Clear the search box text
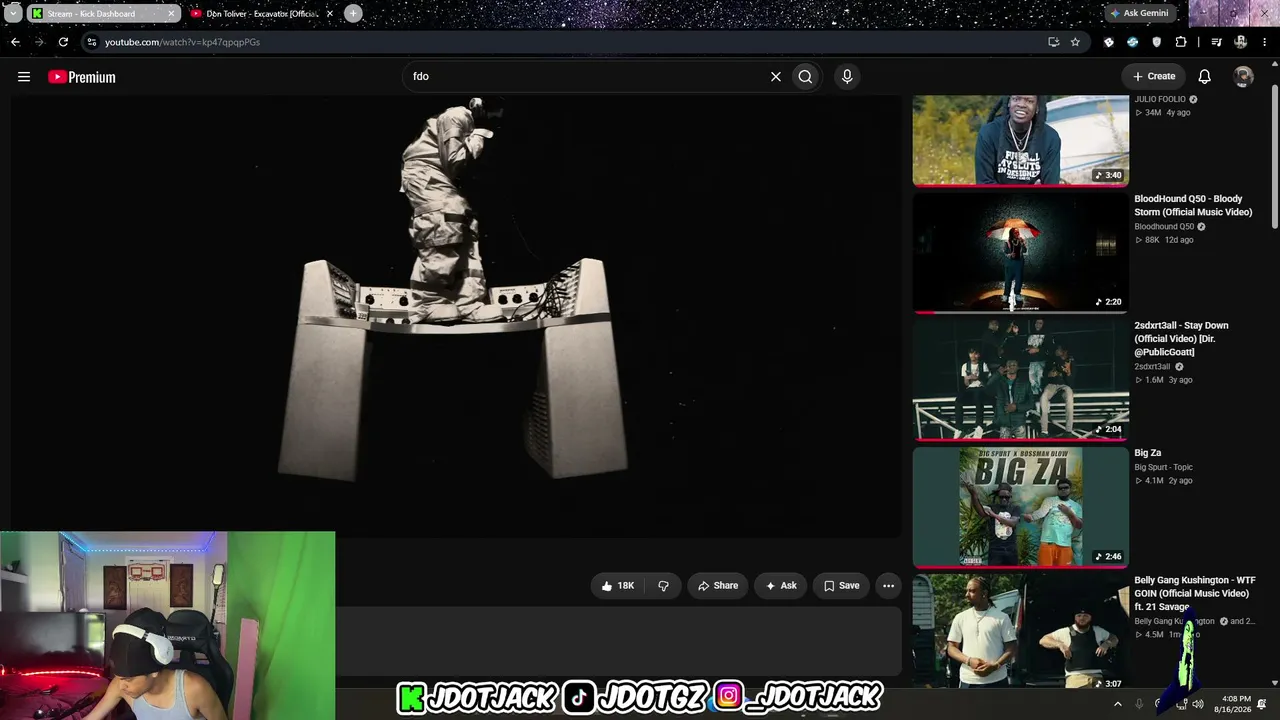 [775, 76]
